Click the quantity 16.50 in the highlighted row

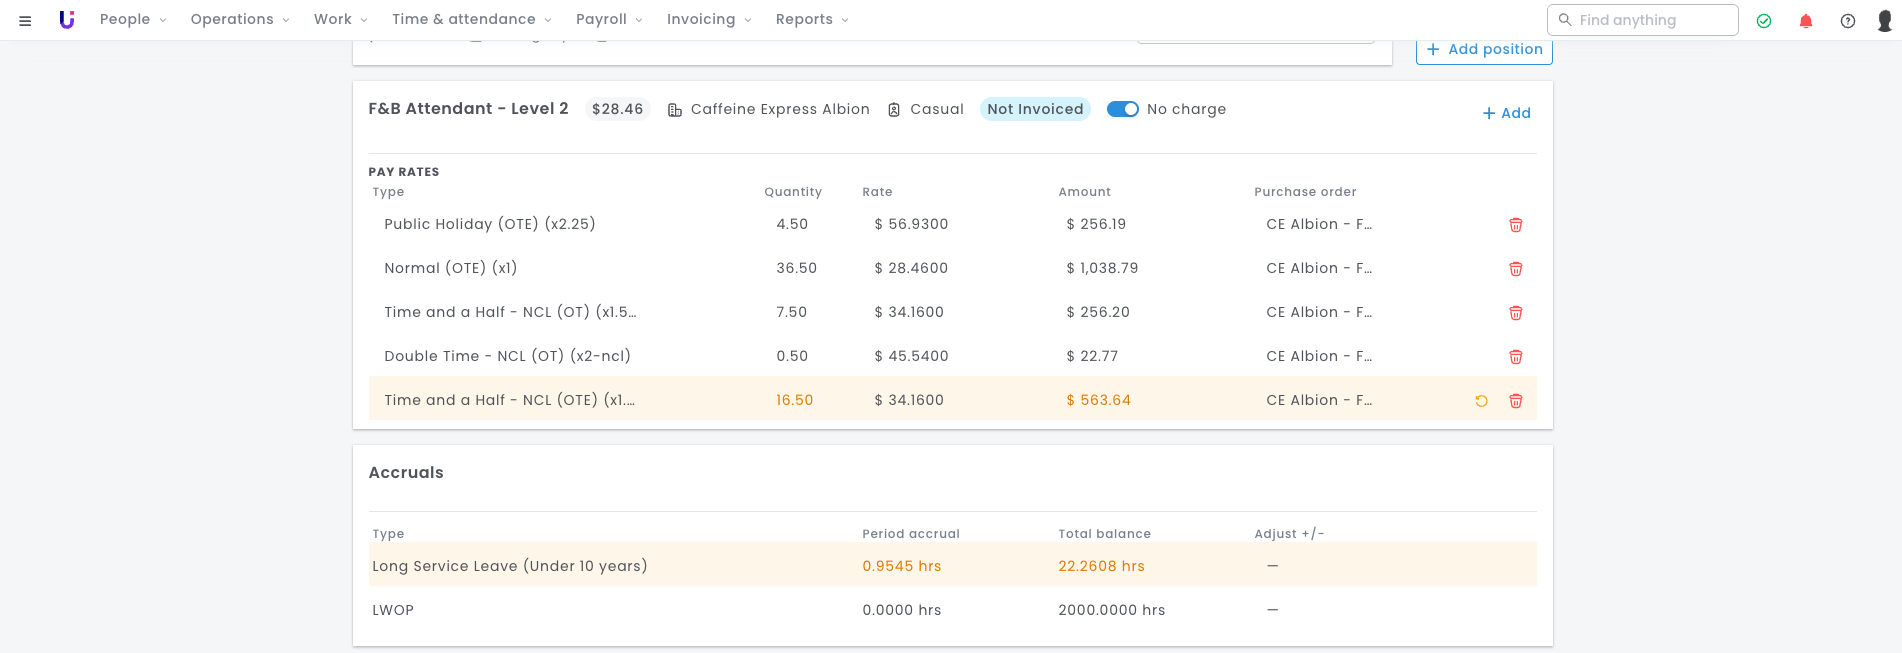(794, 400)
